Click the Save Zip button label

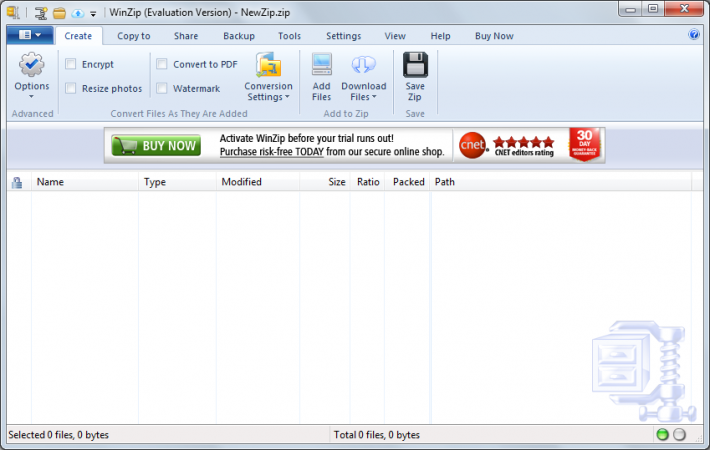coord(415,91)
